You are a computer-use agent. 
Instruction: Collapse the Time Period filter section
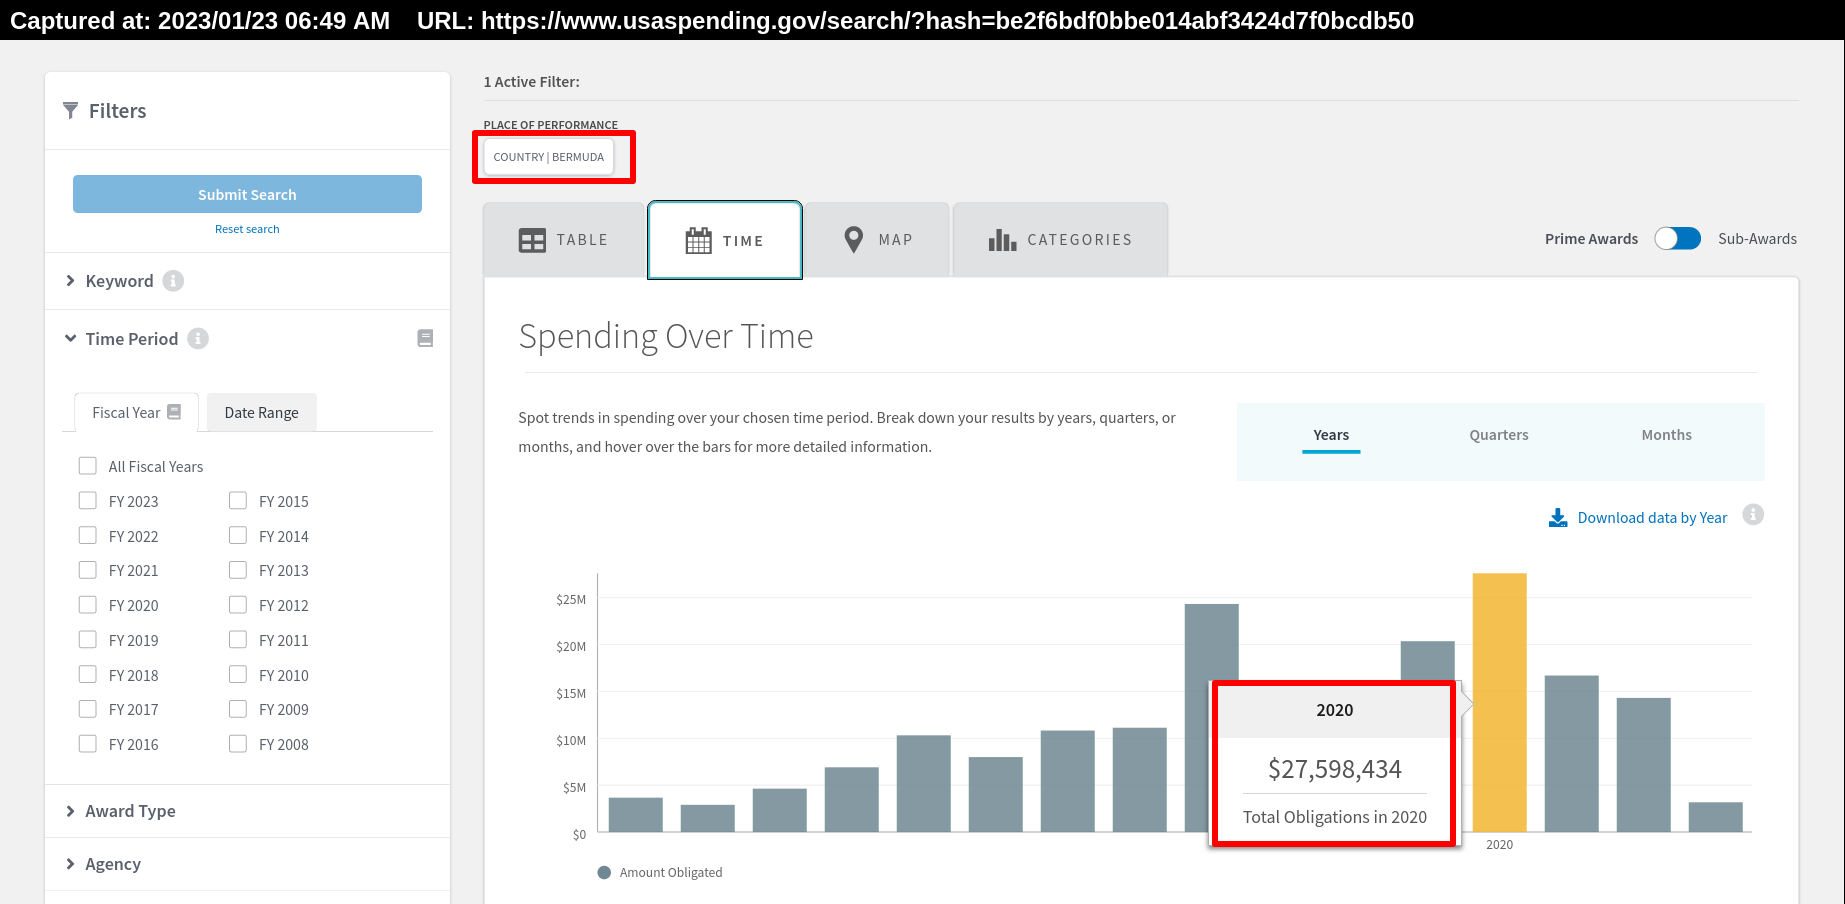point(122,339)
